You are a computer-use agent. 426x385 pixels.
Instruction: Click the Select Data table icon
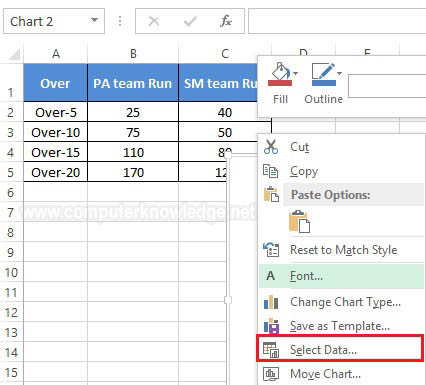pyautogui.click(x=271, y=350)
